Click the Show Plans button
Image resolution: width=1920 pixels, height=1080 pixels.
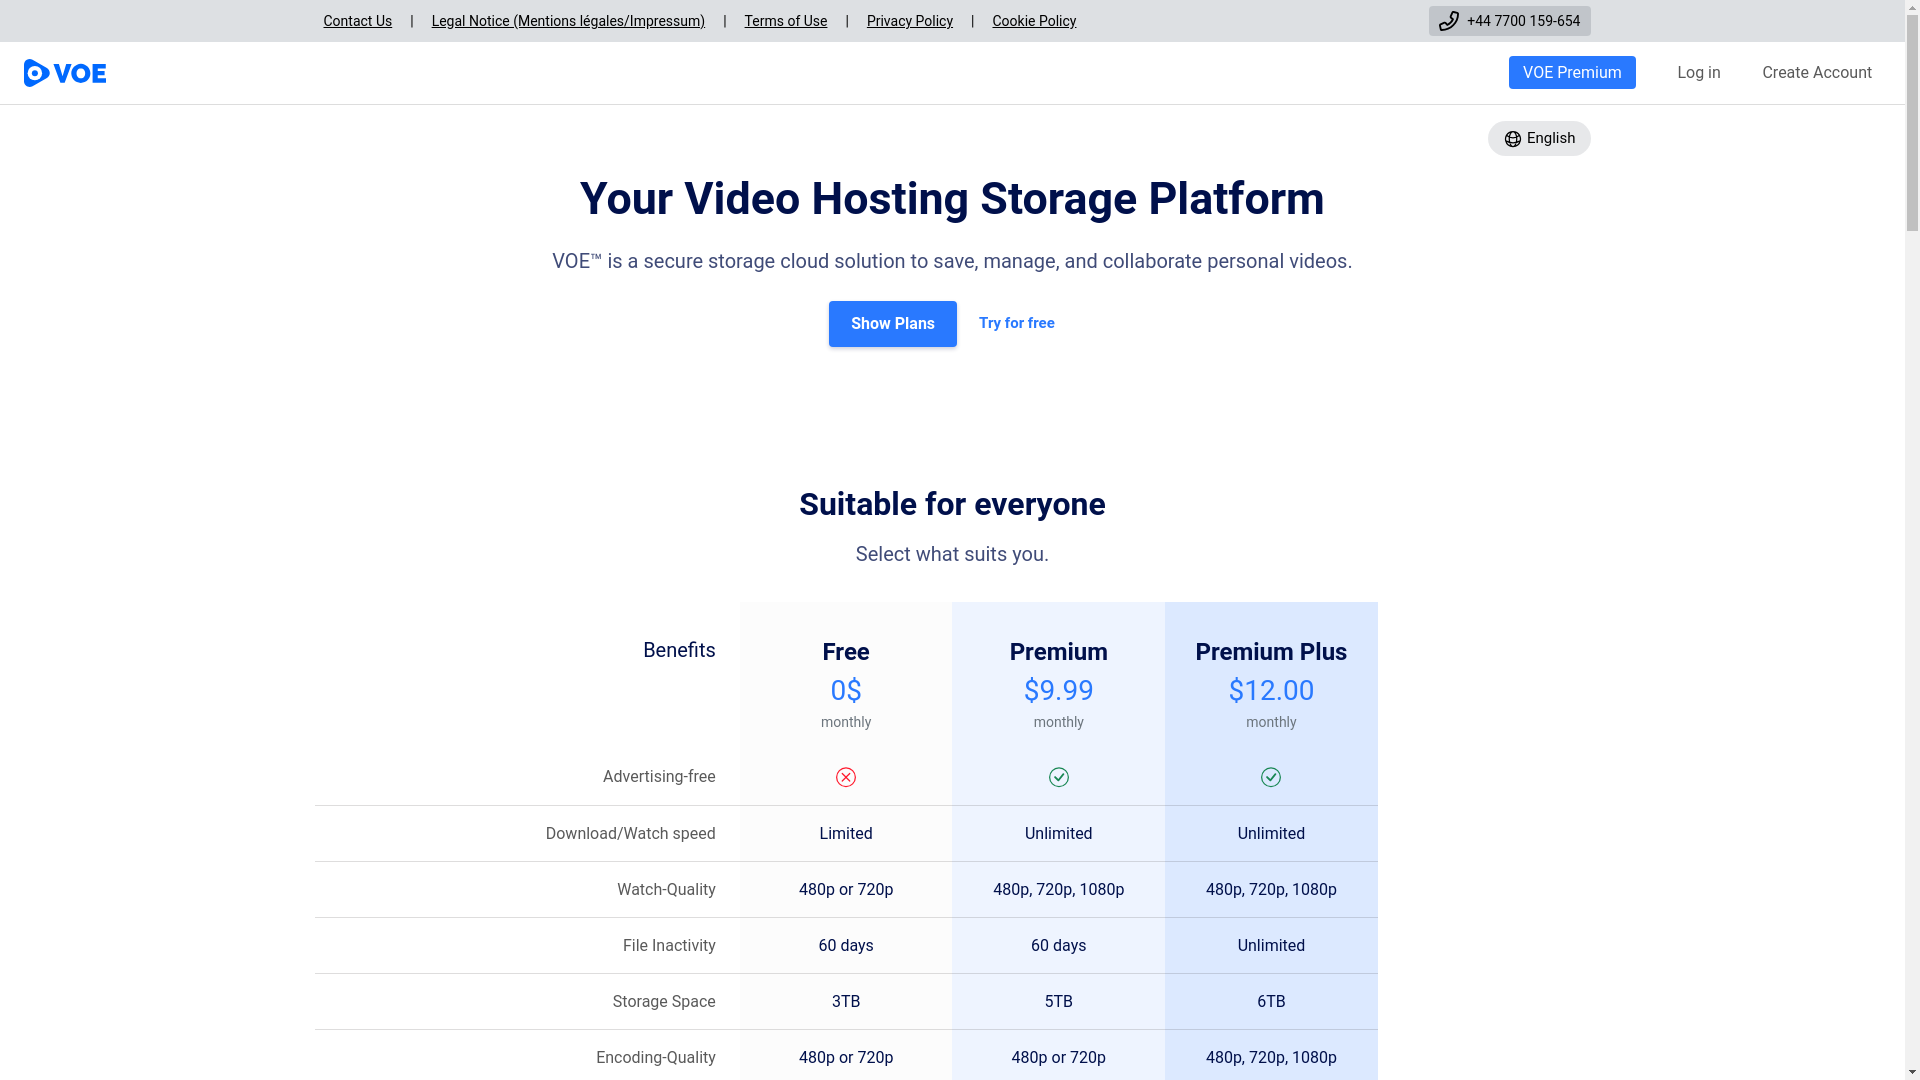(893, 324)
